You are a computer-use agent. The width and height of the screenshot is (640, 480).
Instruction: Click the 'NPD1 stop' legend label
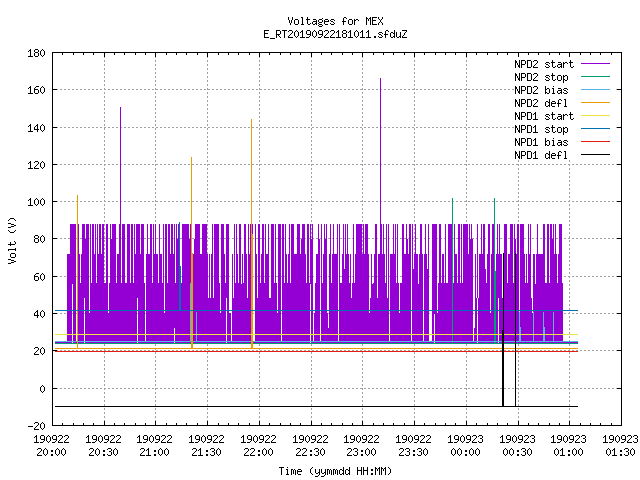[x=541, y=129]
